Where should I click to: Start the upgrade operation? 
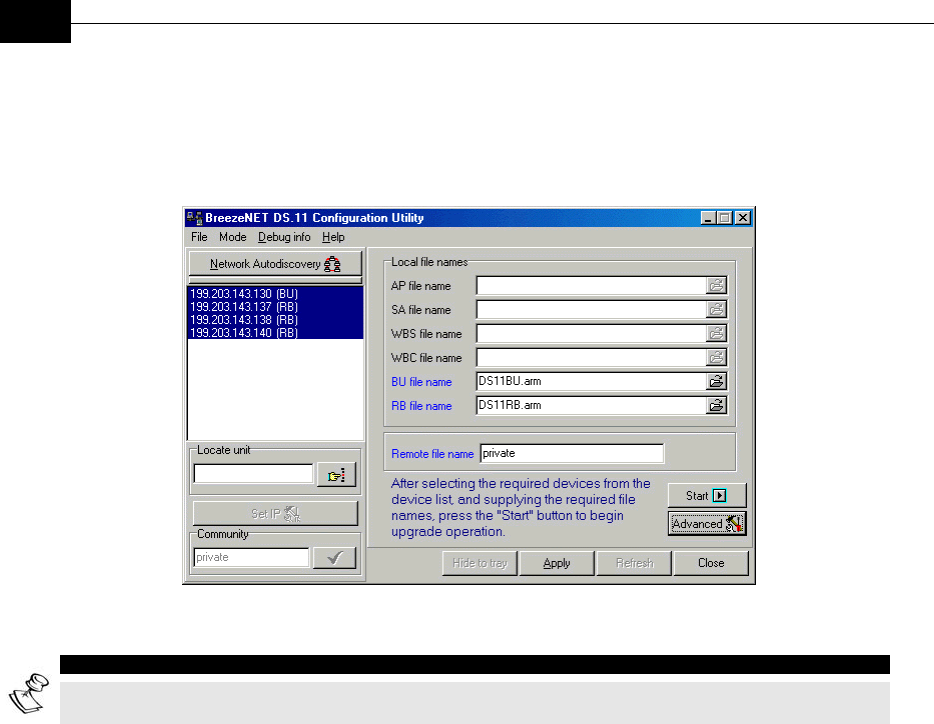(x=706, y=495)
